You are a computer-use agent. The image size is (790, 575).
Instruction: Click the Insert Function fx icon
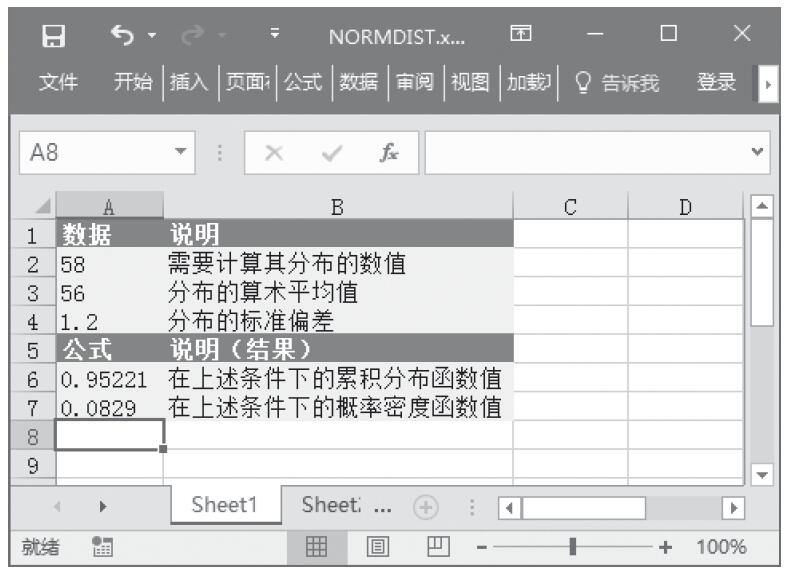[386, 153]
